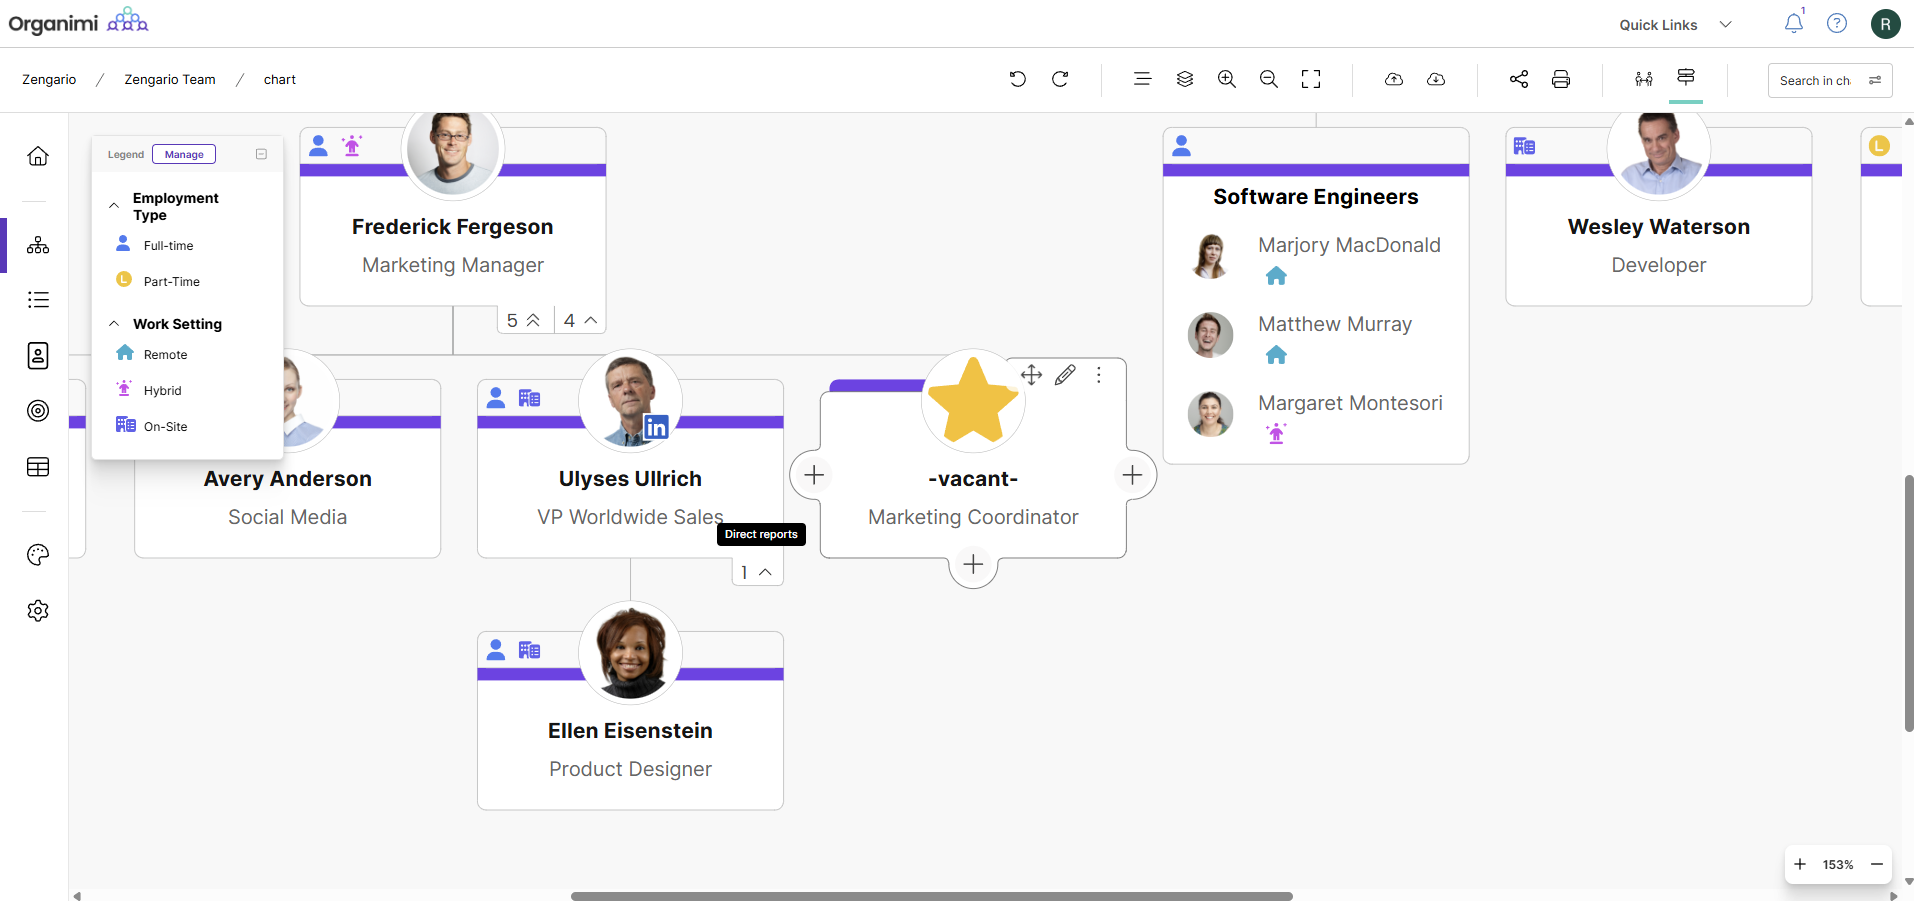Minimize the Legend panel

261,154
